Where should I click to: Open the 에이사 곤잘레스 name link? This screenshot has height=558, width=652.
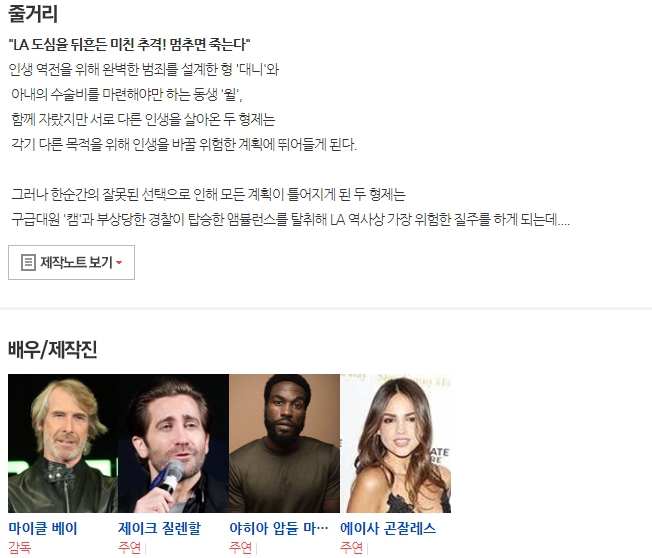(388, 528)
